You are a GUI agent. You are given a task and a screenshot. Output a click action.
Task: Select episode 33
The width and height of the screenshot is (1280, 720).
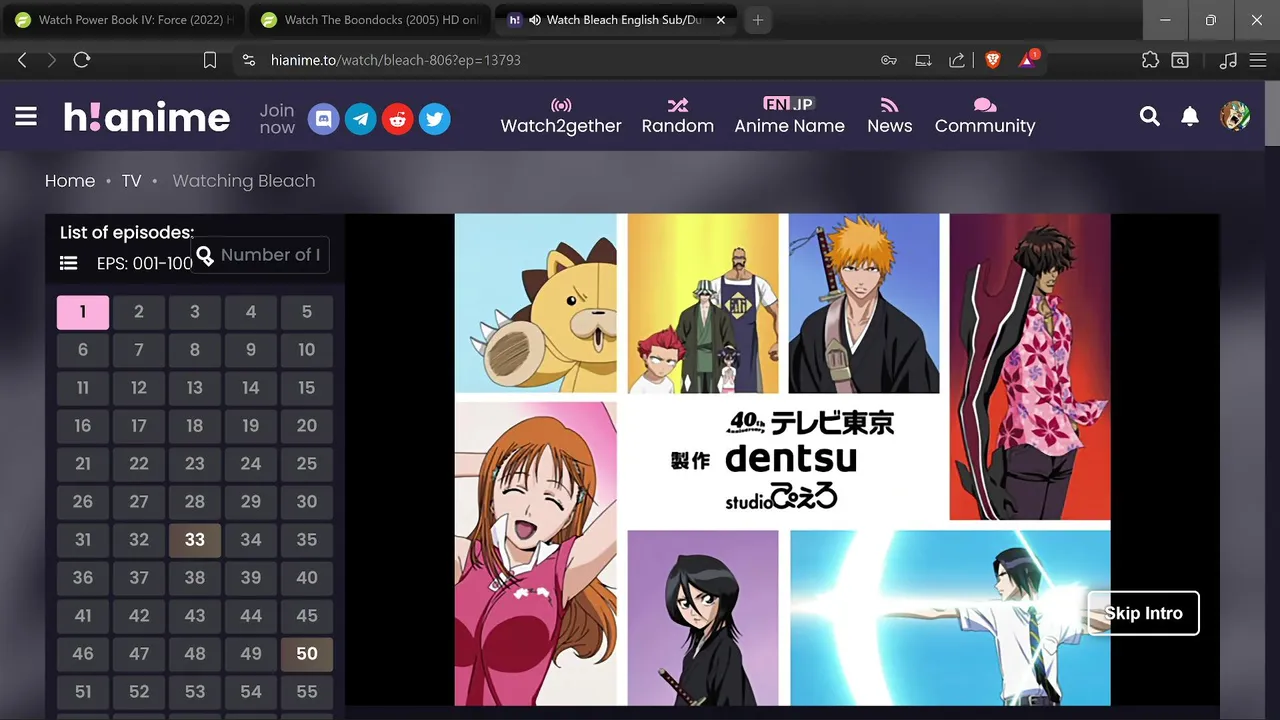[195, 540]
